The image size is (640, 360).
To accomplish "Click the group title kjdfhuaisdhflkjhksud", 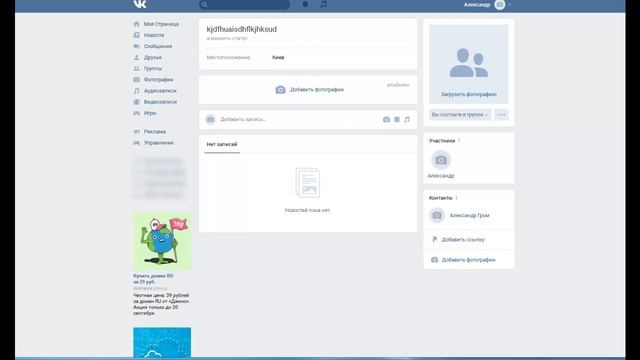I will (242, 29).
